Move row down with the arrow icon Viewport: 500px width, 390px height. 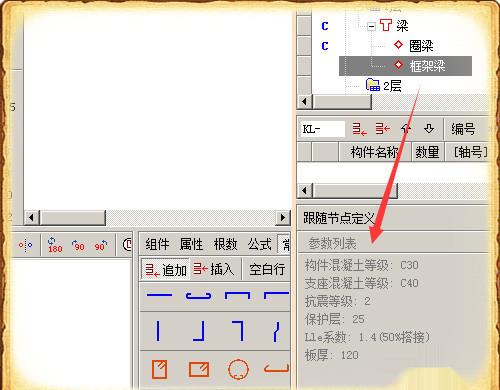pos(429,128)
